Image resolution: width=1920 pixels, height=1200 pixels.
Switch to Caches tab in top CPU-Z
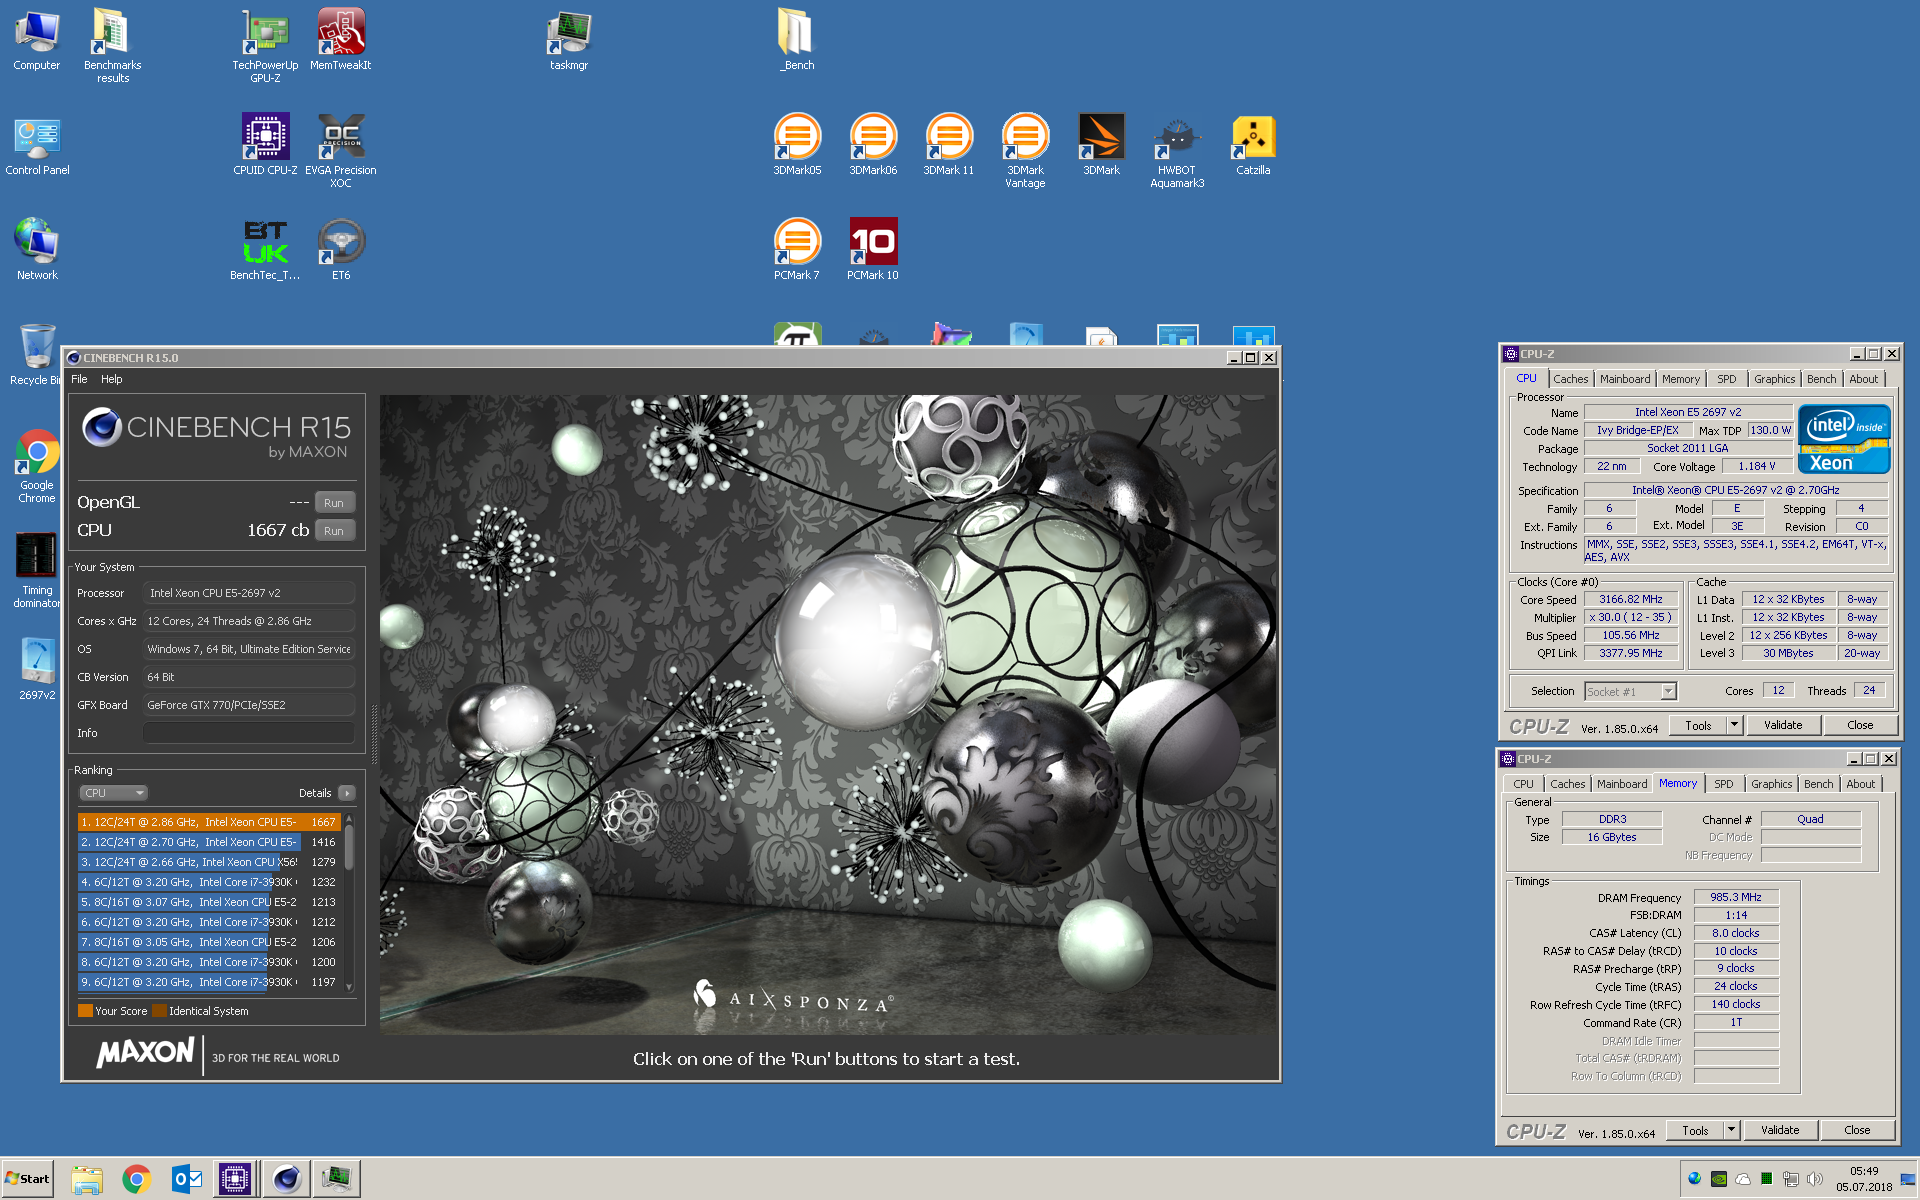[x=1570, y=379]
